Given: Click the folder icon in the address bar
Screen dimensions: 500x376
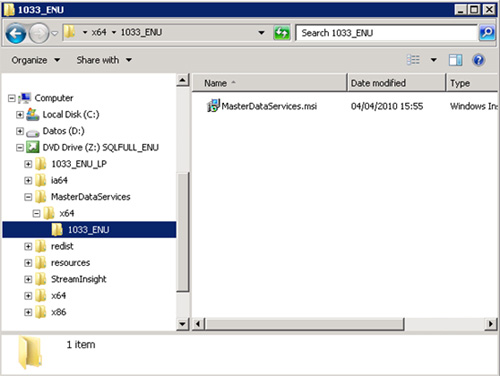Looking at the screenshot, I should click(x=70, y=32).
